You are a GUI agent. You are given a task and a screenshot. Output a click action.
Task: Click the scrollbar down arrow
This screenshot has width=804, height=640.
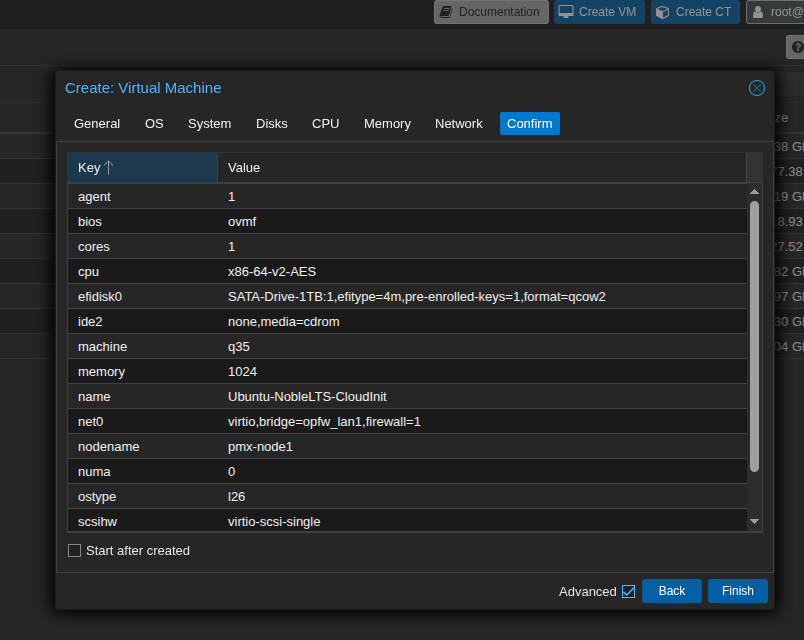coord(754,522)
